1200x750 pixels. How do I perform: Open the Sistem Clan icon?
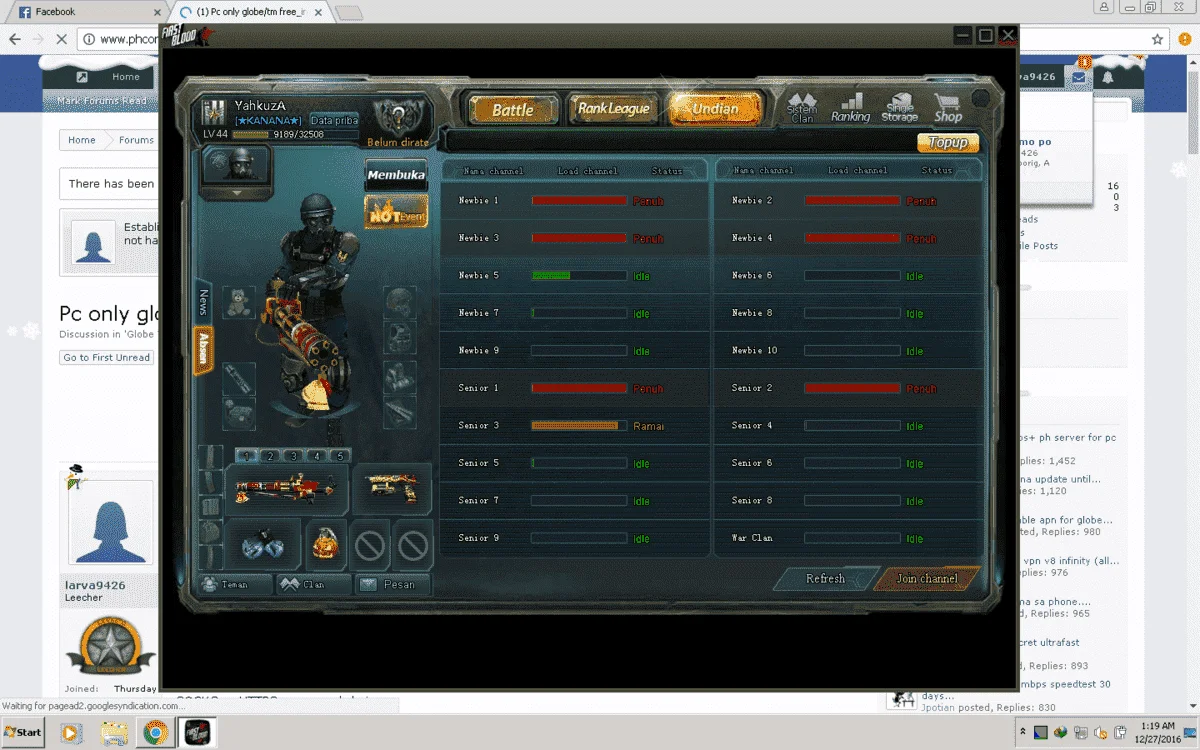coord(802,107)
